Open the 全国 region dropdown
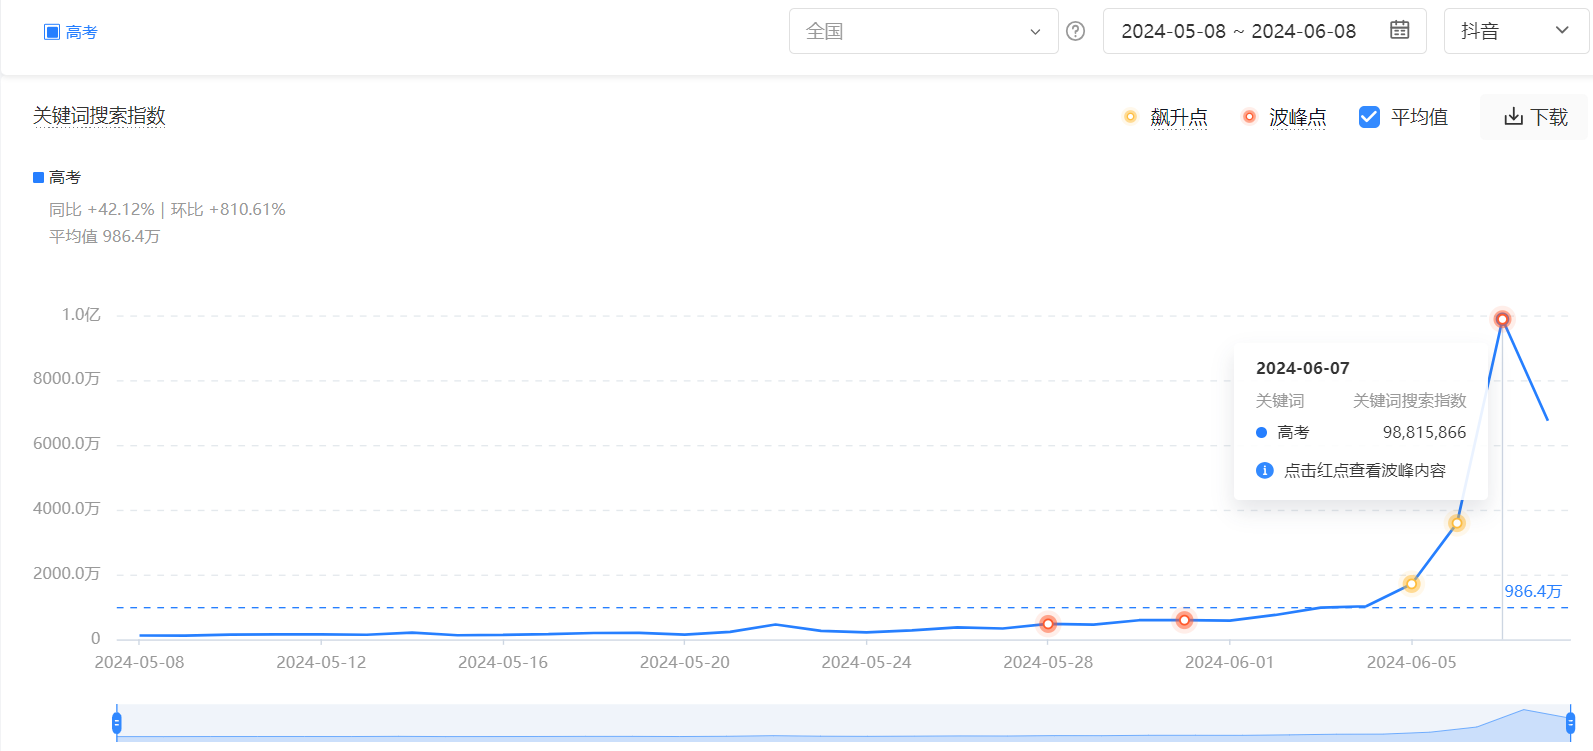The image size is (1593, 751). coord(922,31)
